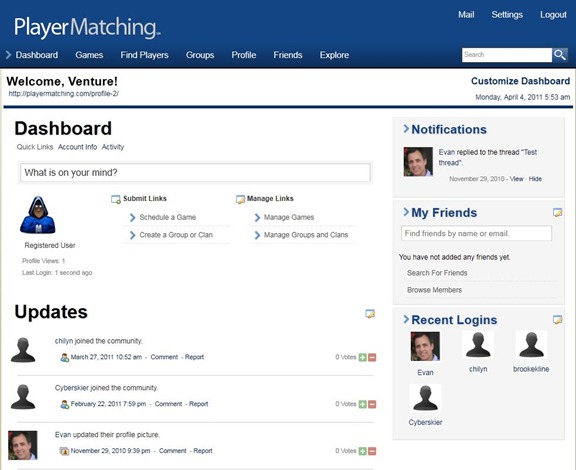Switch to the Activity tab
The height and width of the screenshot is (470, 576).
pyautogui.click(x=113, y=147)
